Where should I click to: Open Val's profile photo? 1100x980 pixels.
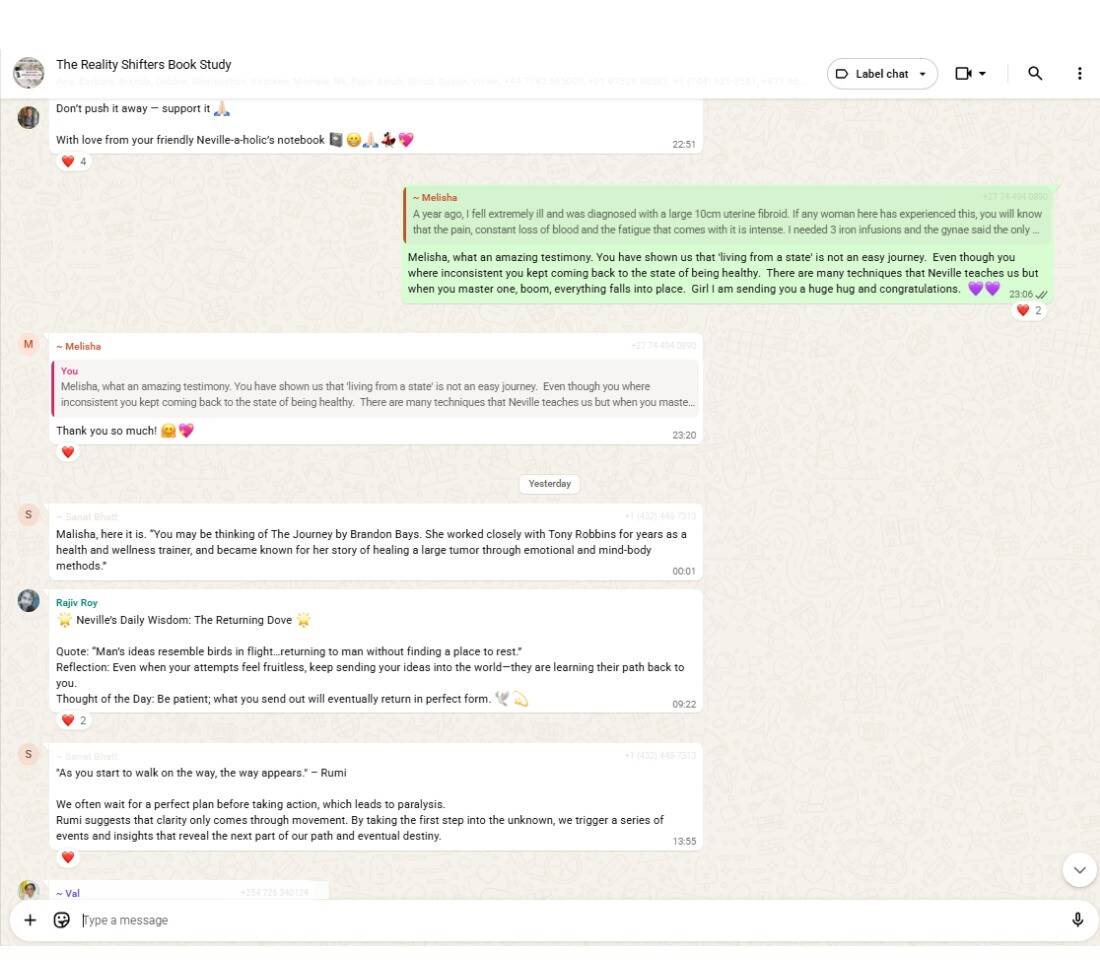click(29, 890)
